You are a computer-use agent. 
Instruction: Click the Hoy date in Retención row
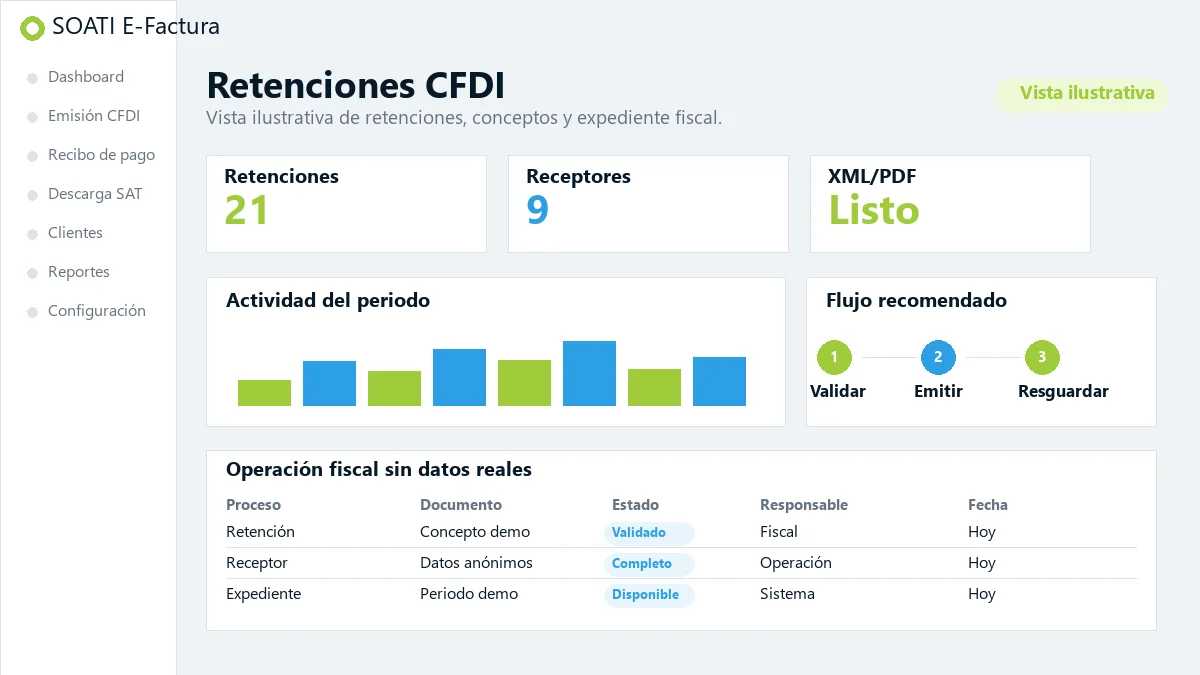tap(982, 532)
